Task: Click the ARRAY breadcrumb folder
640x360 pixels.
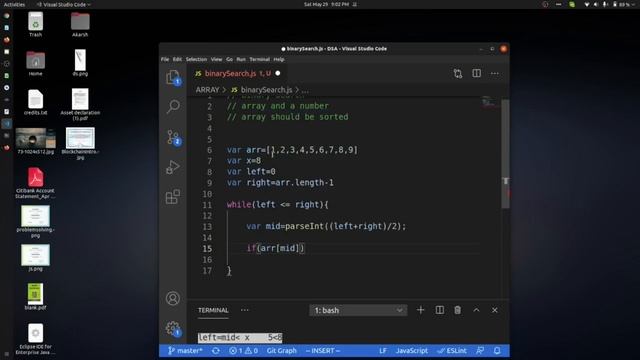Action: pos(207,90)
